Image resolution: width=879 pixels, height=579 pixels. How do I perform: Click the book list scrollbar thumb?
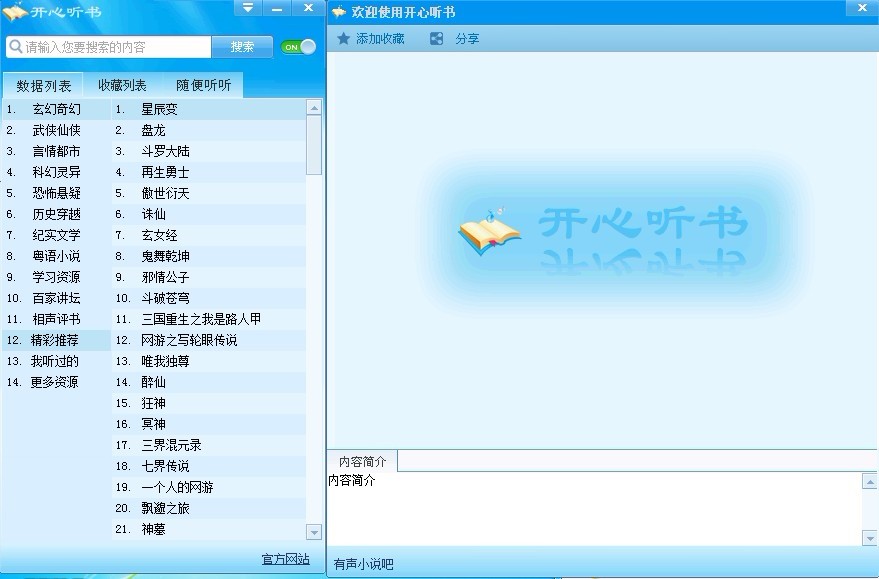(x=314, y=145)
